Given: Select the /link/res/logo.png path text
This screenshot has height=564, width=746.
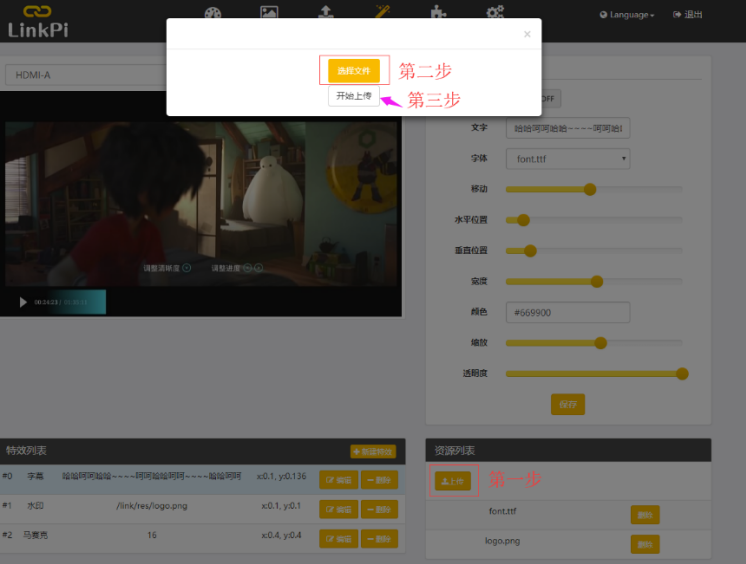Looking at the screenshot, I should click(152, 506).
